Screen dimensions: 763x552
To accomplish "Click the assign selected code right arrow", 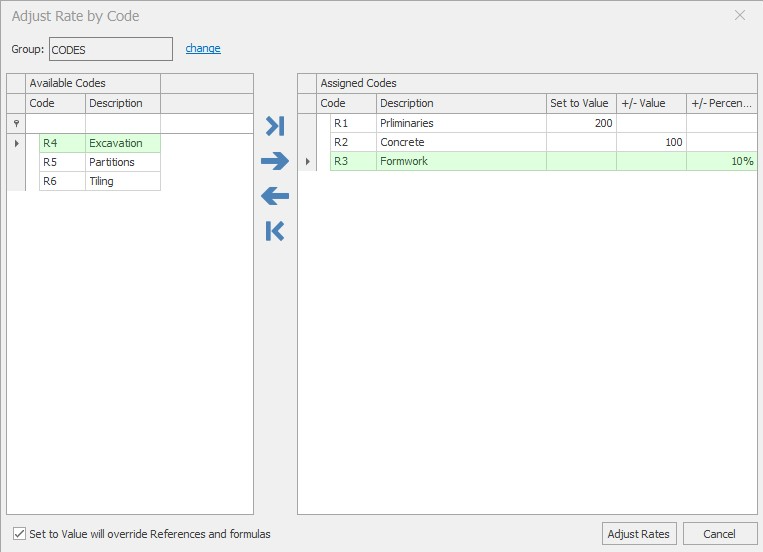I will point(275,161).
